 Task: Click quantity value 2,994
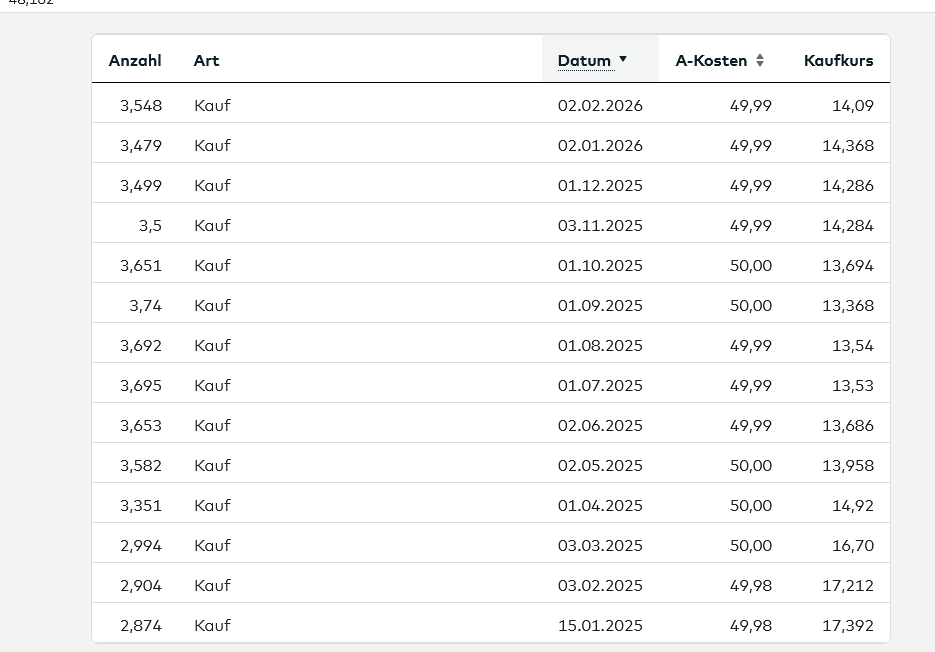coord(141,545)
